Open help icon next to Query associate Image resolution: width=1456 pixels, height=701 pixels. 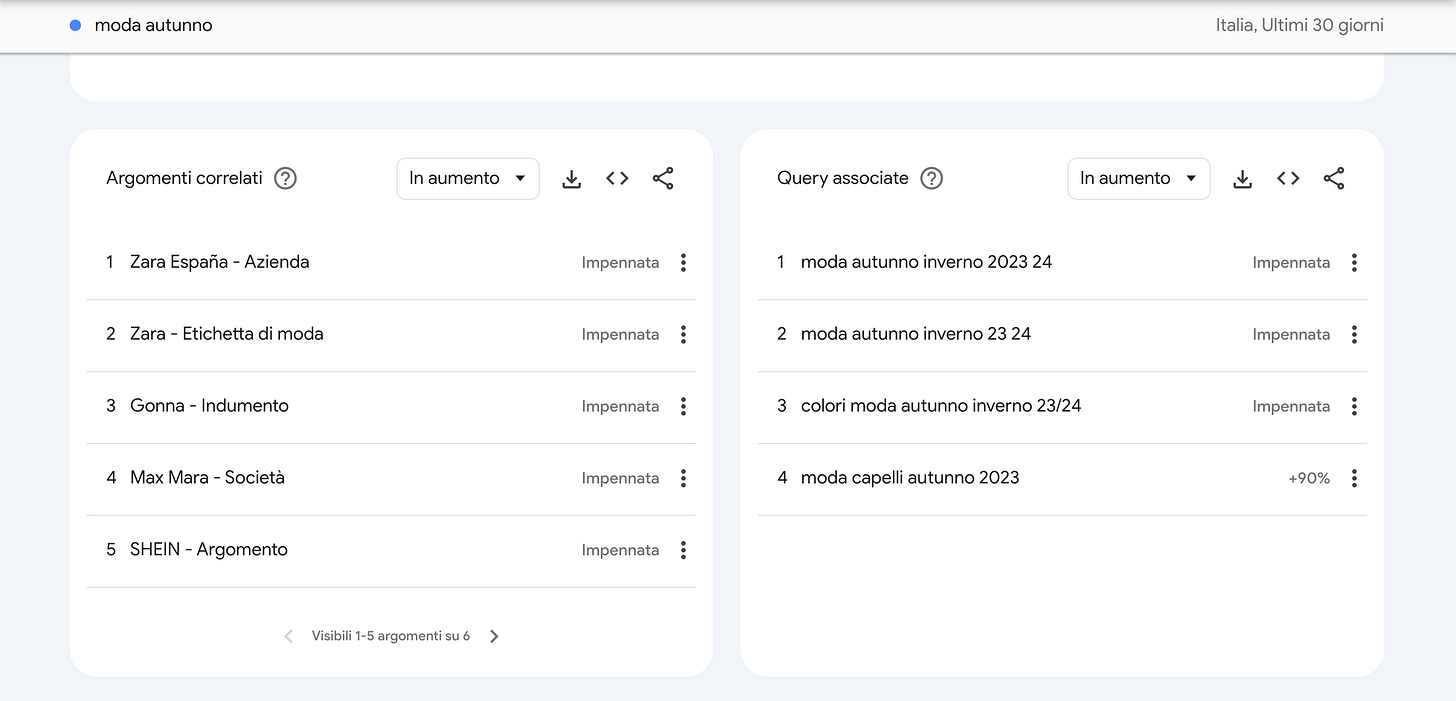tap(932, 179)
